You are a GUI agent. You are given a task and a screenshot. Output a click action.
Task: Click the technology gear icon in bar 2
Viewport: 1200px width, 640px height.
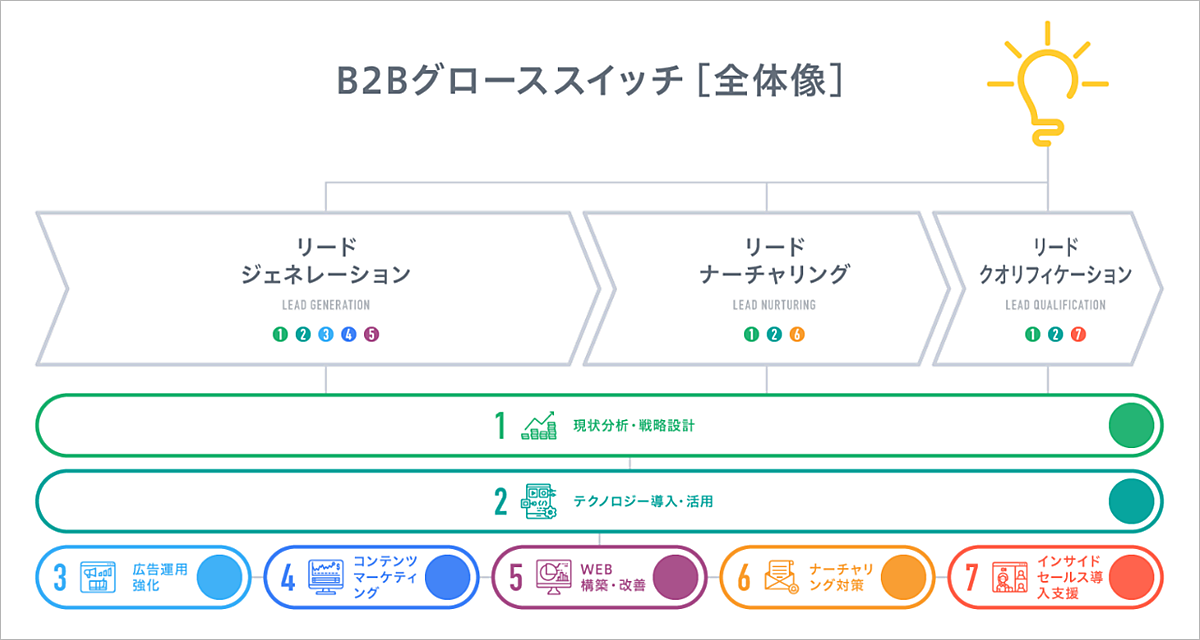pos(540,501)
